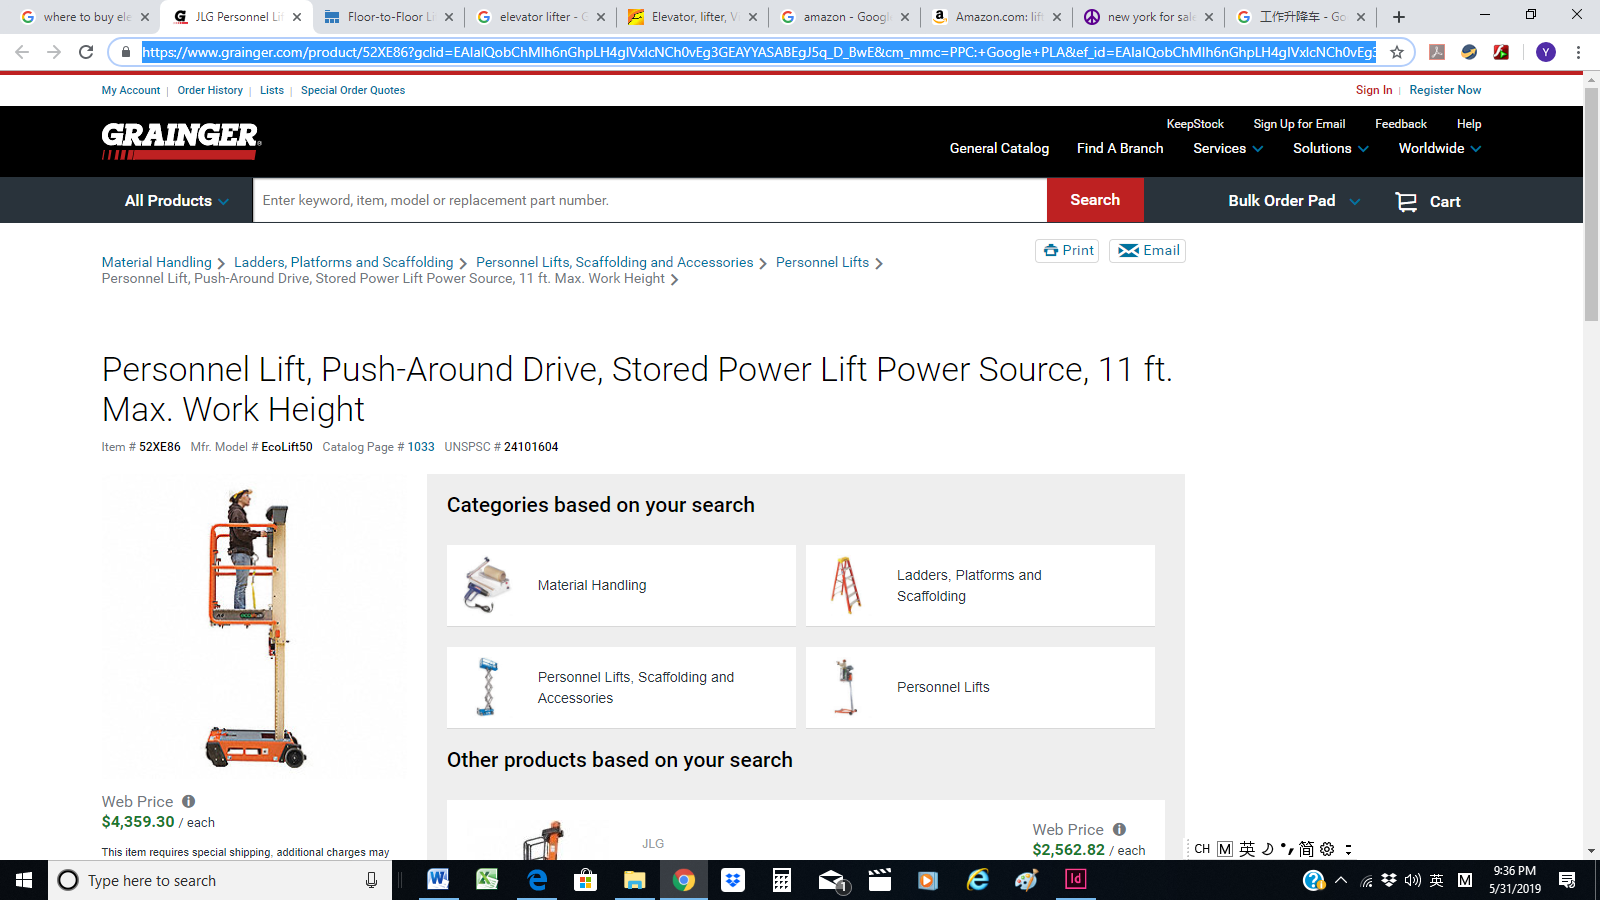Switch to Floor-to-Floor Lift tab
Image resolution: width=1600 pixels, height=900 pixels.
click(x=388, y=17)
